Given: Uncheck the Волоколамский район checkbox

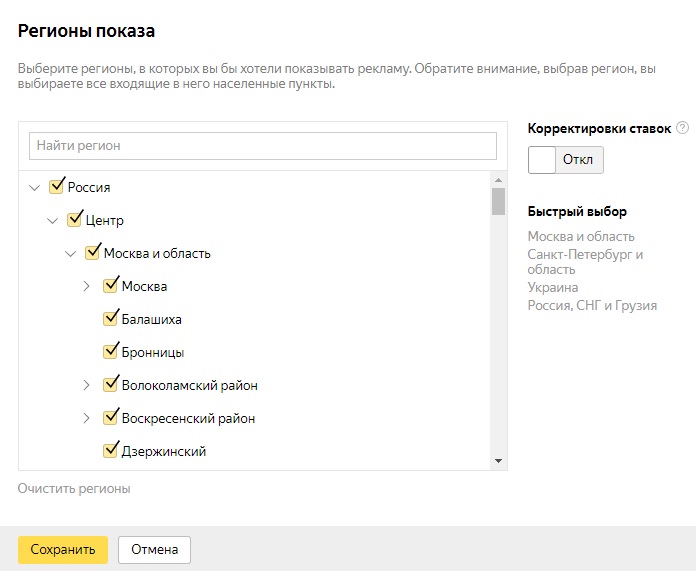Looking at the screenshot, I should 111,385.
